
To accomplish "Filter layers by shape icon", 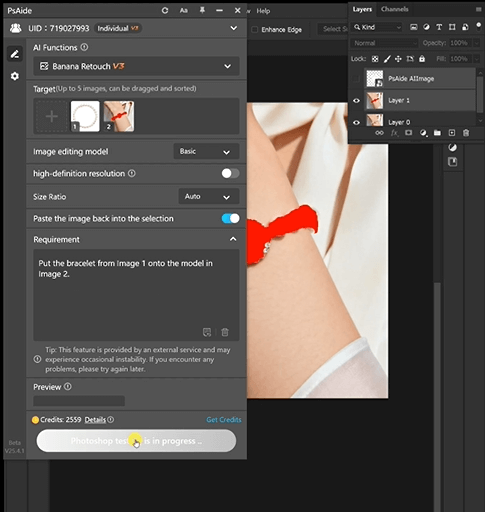I will 452,27.
